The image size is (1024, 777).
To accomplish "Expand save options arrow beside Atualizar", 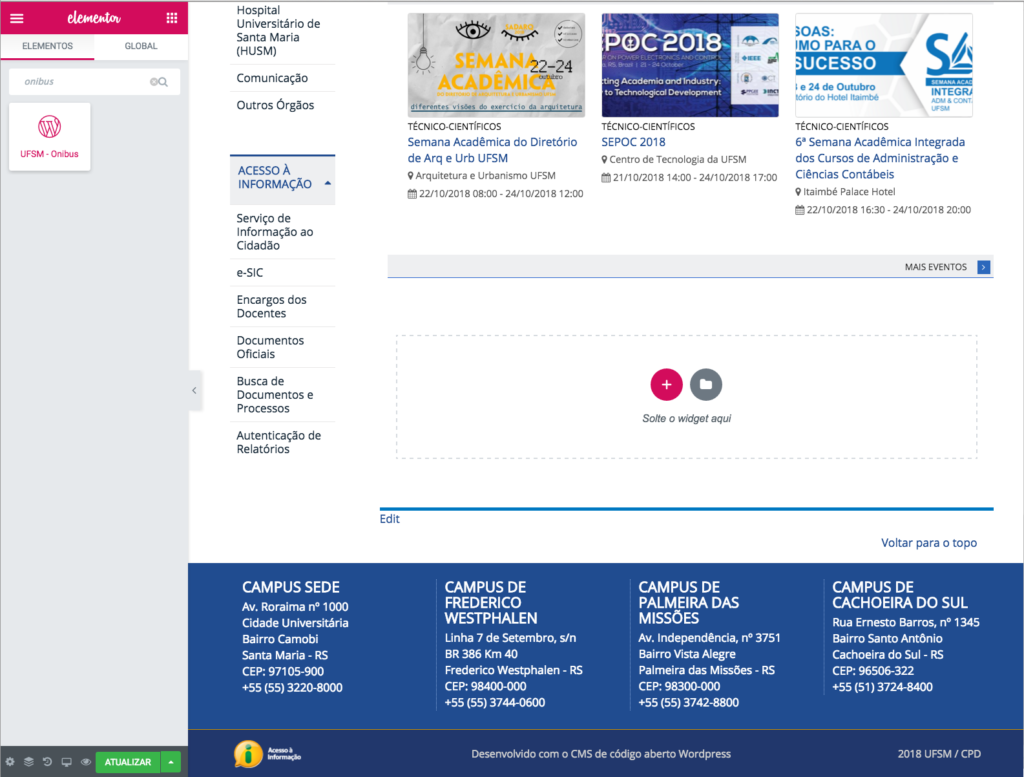I will click(x=171, y=762).
